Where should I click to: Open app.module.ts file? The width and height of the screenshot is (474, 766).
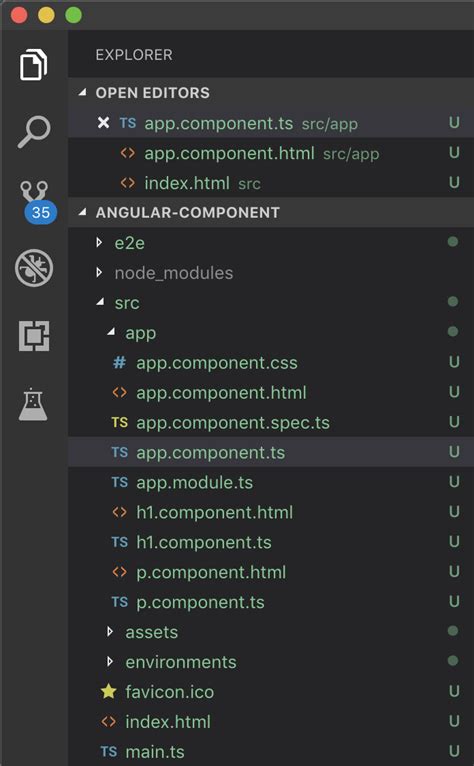pos(271,483)
